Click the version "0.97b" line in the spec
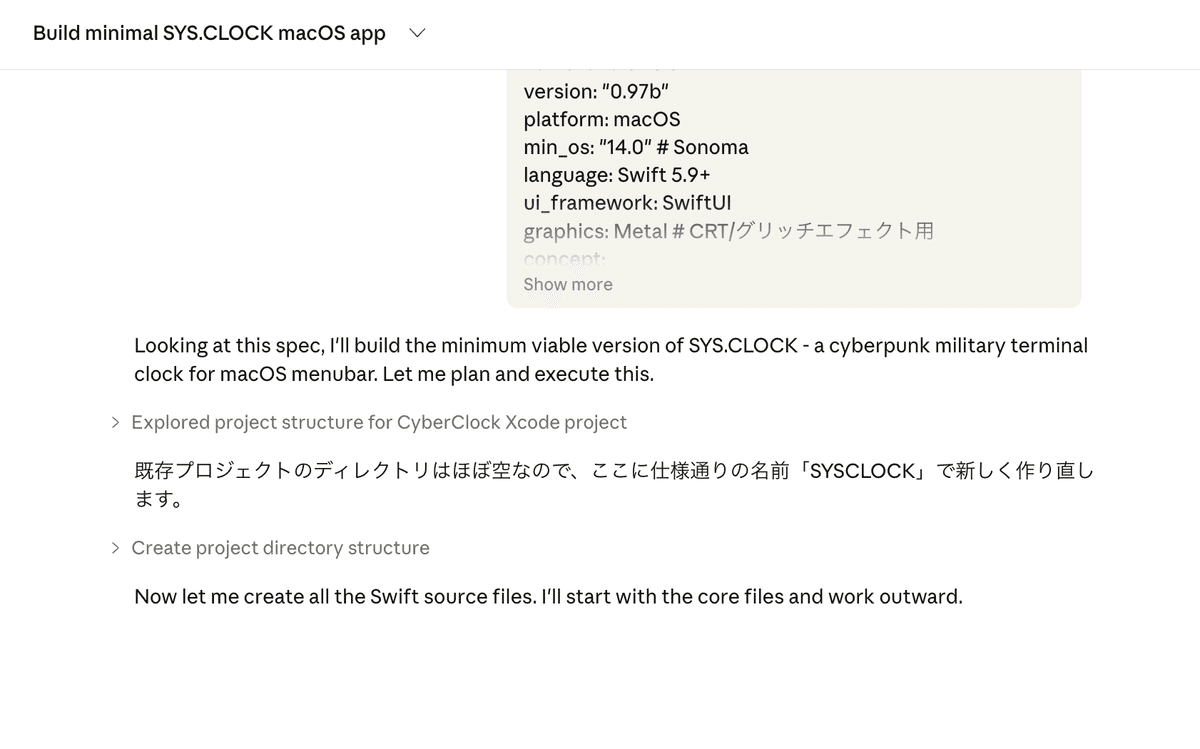 click(596, 91)
